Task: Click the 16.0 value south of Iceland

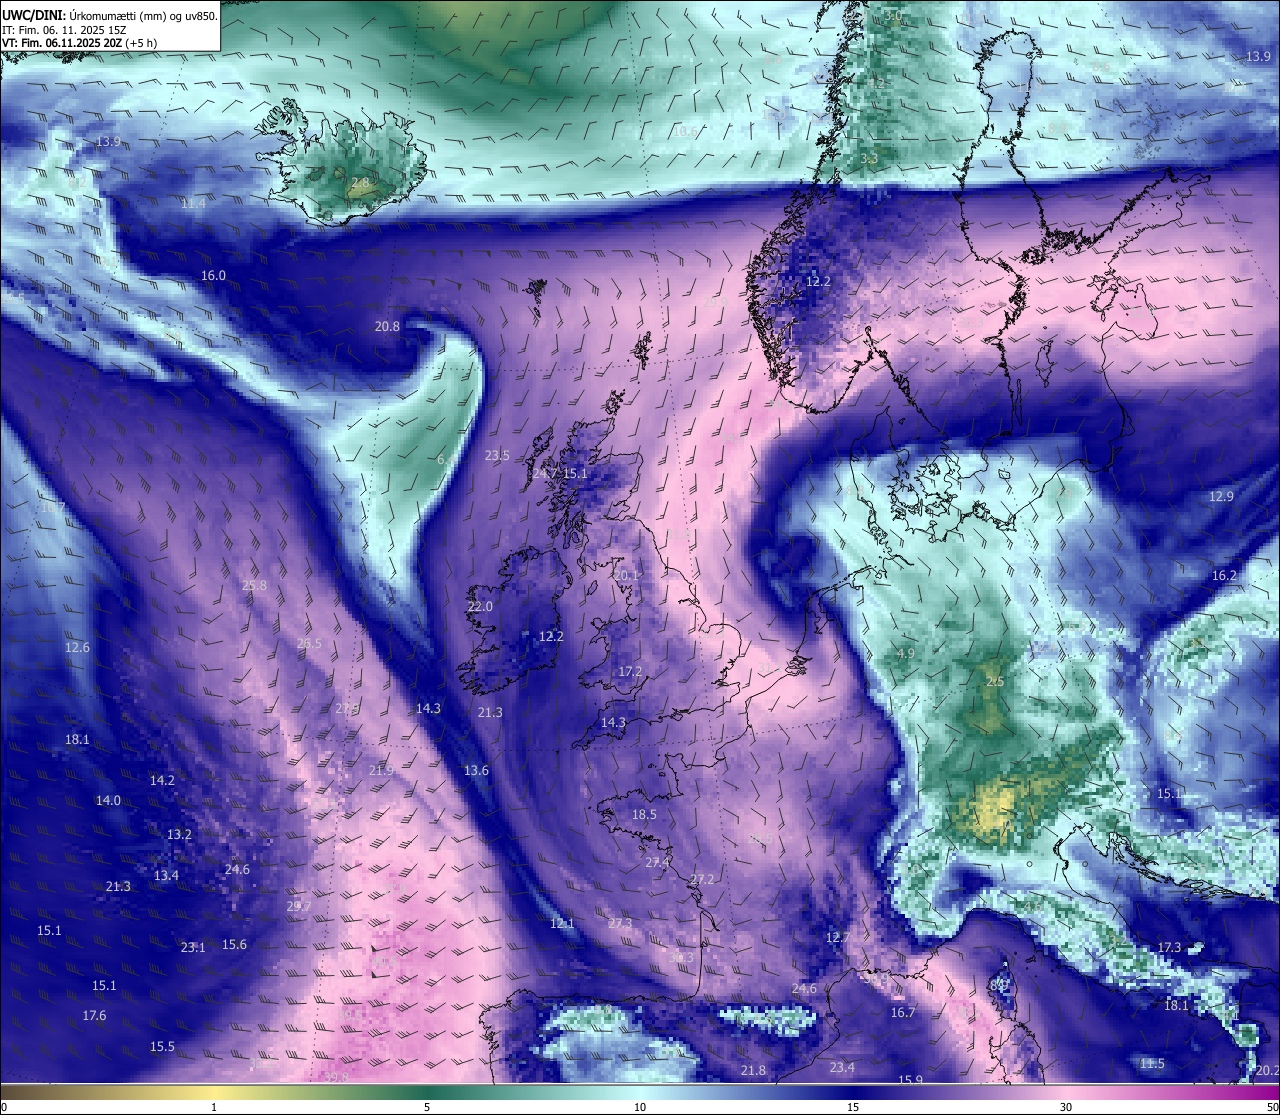Action: (213, 276)
